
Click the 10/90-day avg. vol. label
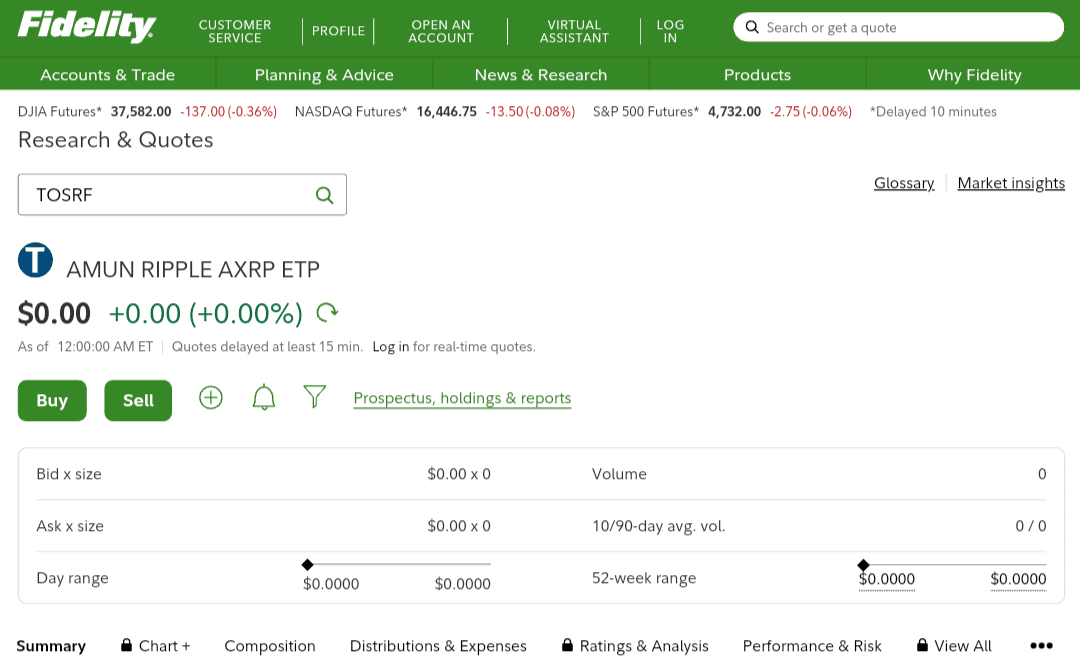(x=658, y=526)
